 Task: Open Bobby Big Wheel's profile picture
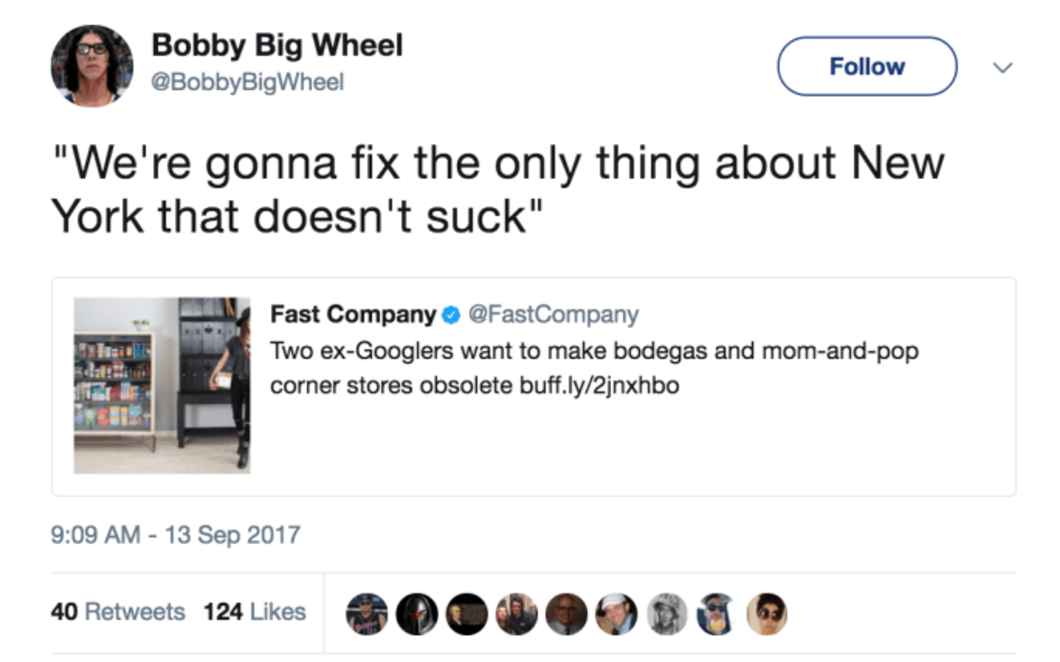pos(92,65)
